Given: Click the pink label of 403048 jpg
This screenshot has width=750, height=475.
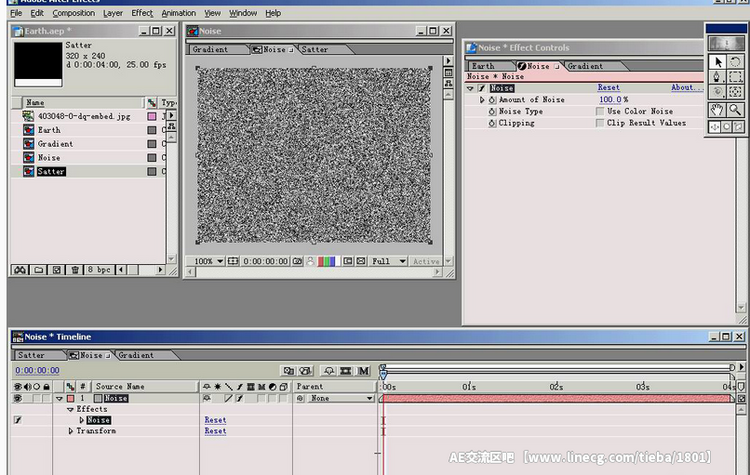Looking at the screenshot, I should click(x=152, y=116).
